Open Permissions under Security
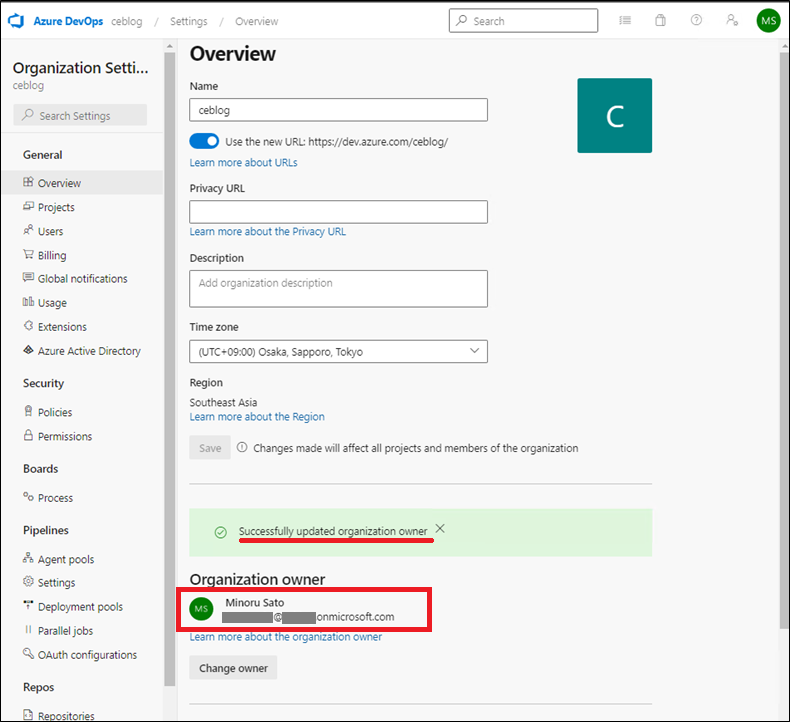 64,436
